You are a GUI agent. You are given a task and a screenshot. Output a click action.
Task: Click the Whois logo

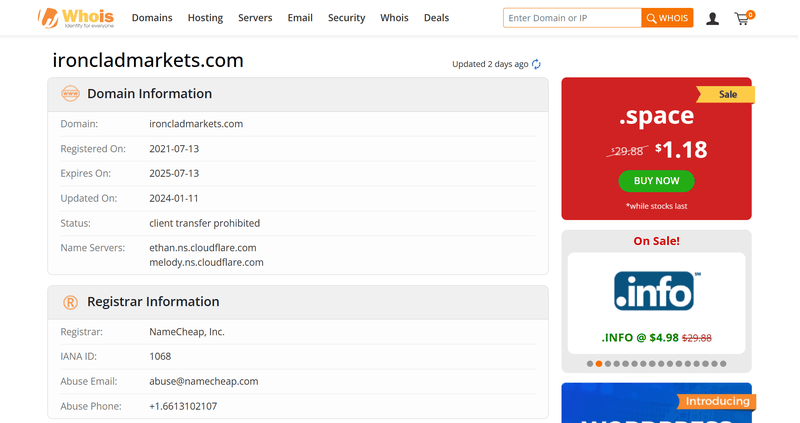coord(76,18)
